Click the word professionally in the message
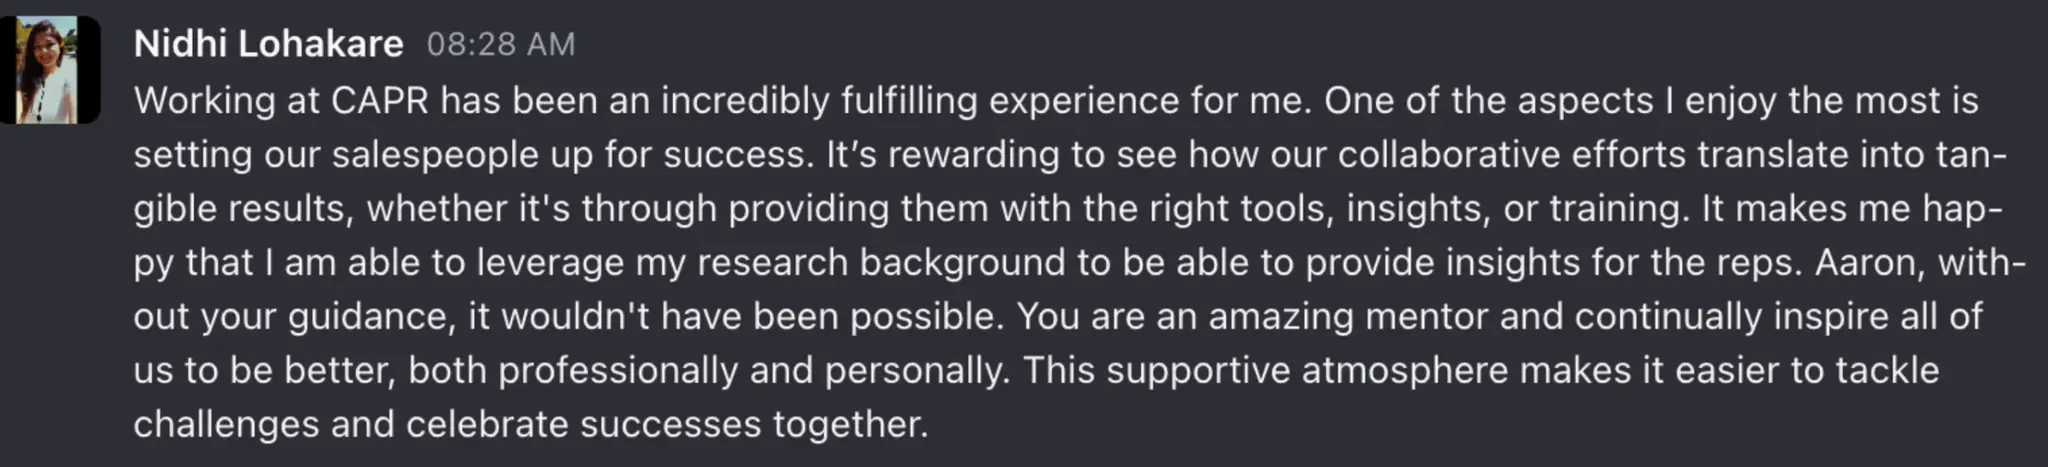Screen dimensions: 2048x467 618,371
